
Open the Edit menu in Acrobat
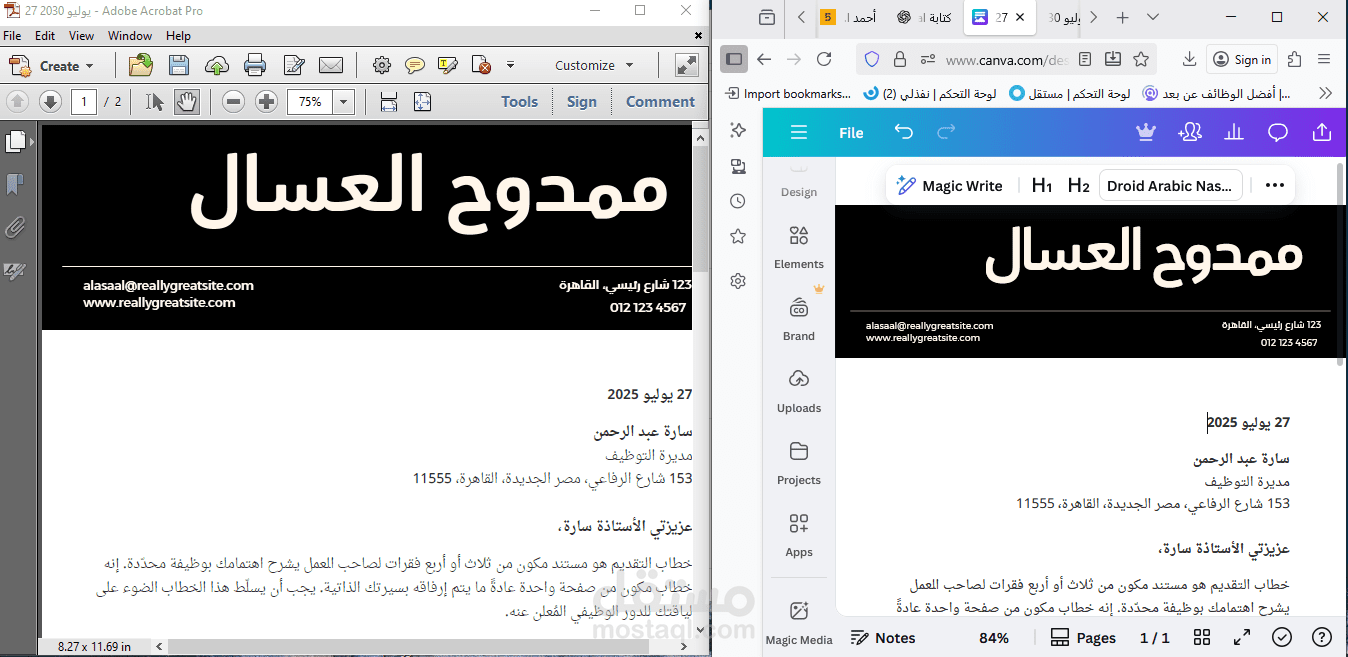coord(45,36)
